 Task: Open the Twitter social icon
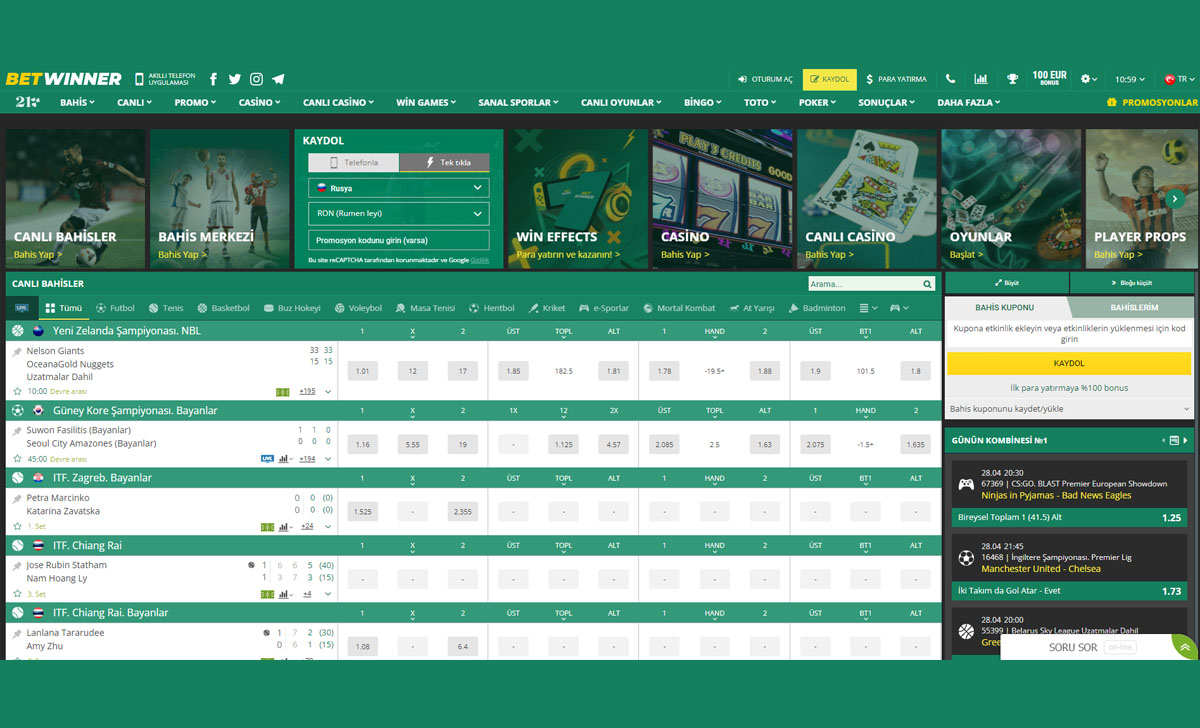(235, 79)
